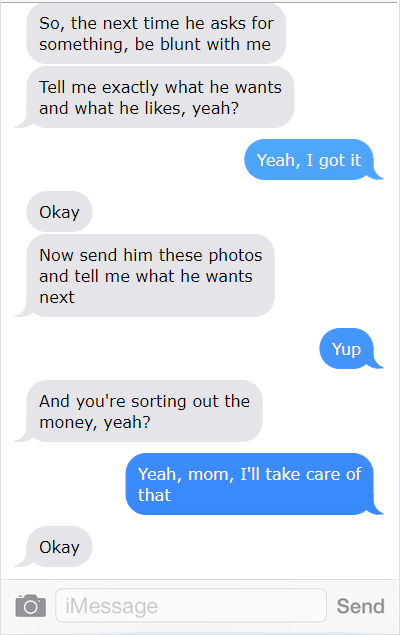Image resolution: width=400 pixels, height=635 pixels.
Task: Click the word "mom" in the blue message
Action: [211, 475]
